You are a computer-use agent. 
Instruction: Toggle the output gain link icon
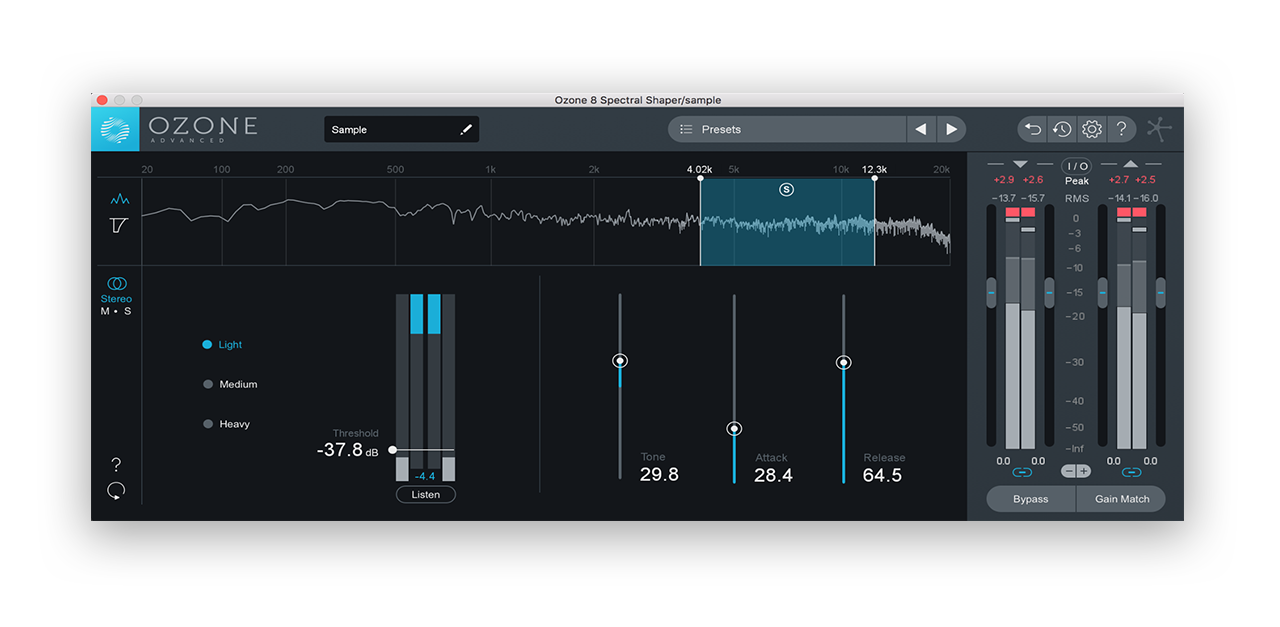(1131, 472)
